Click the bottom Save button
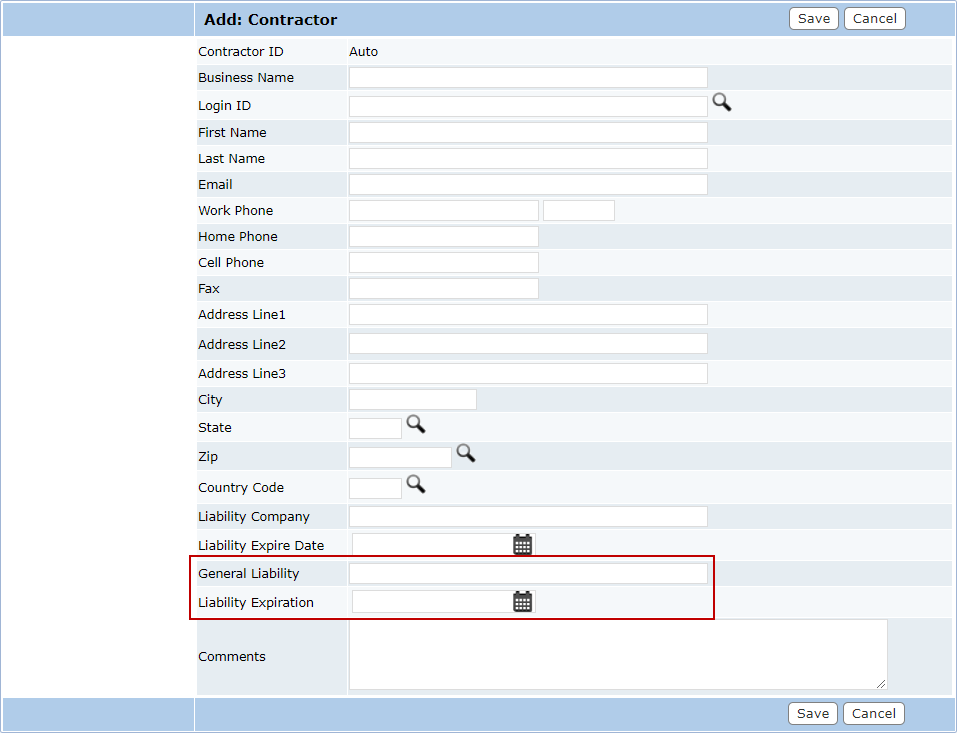 coord(813,713)
